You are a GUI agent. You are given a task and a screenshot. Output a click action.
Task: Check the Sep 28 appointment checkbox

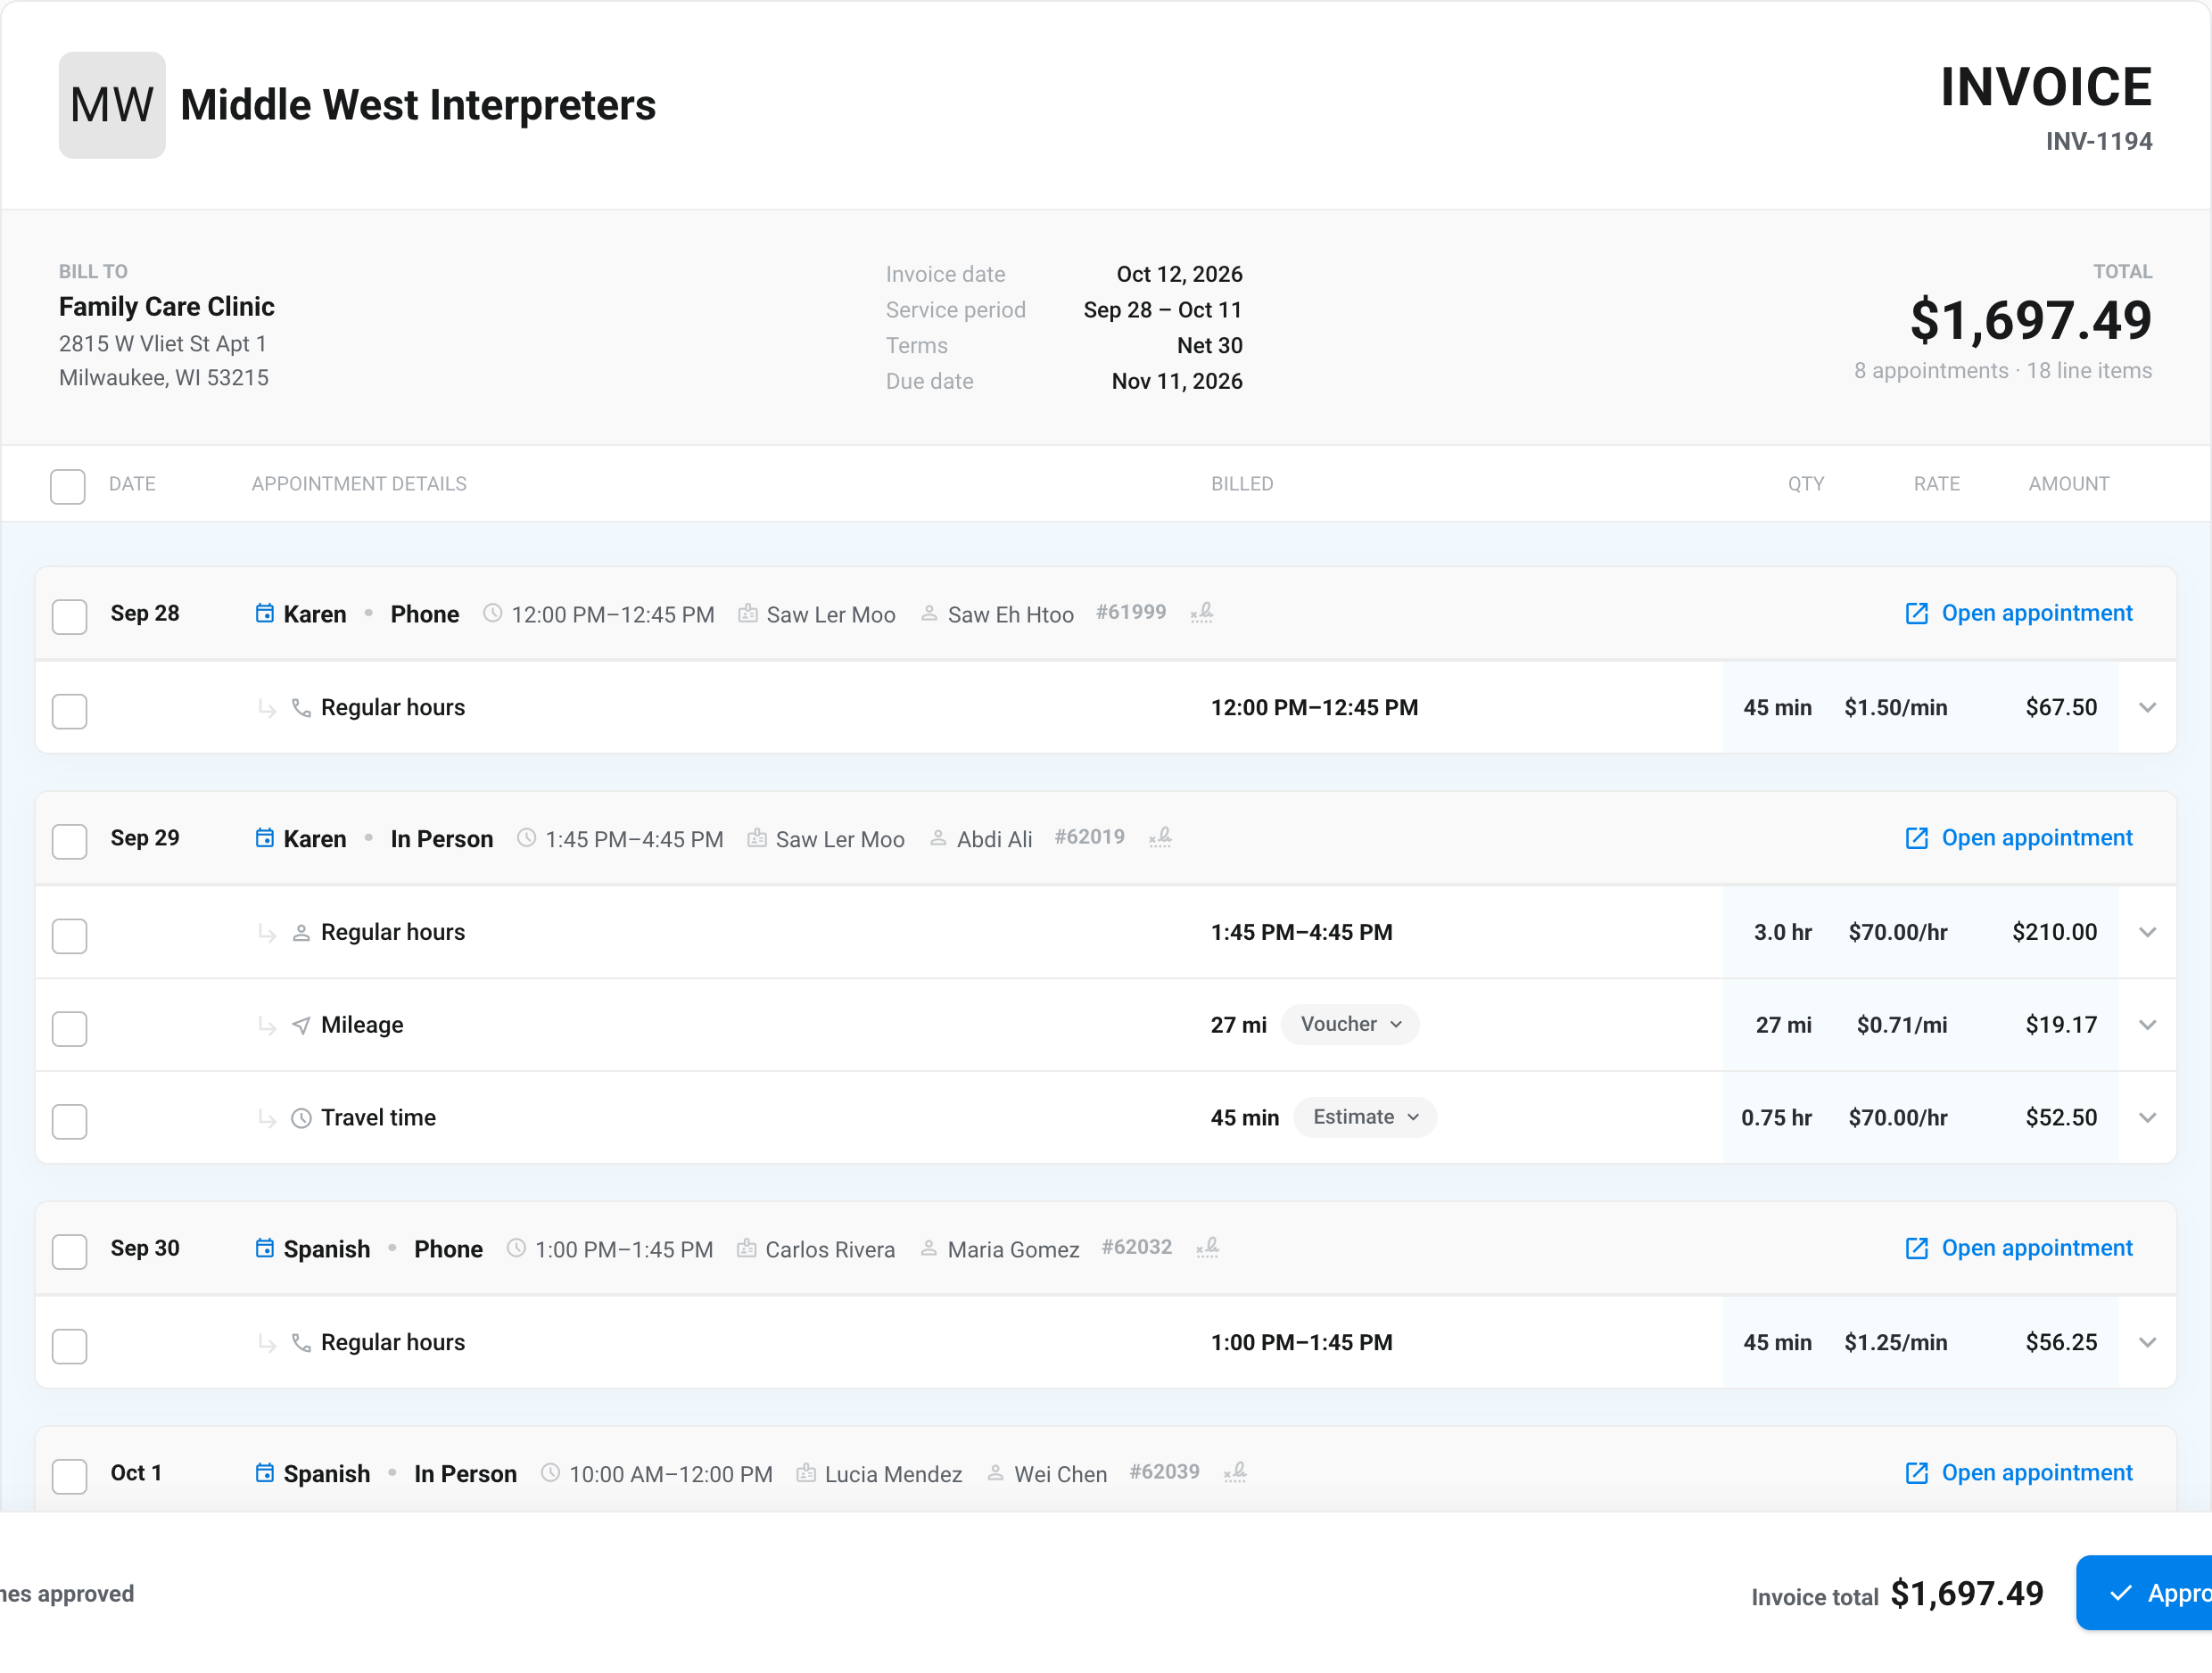(70, 617)
